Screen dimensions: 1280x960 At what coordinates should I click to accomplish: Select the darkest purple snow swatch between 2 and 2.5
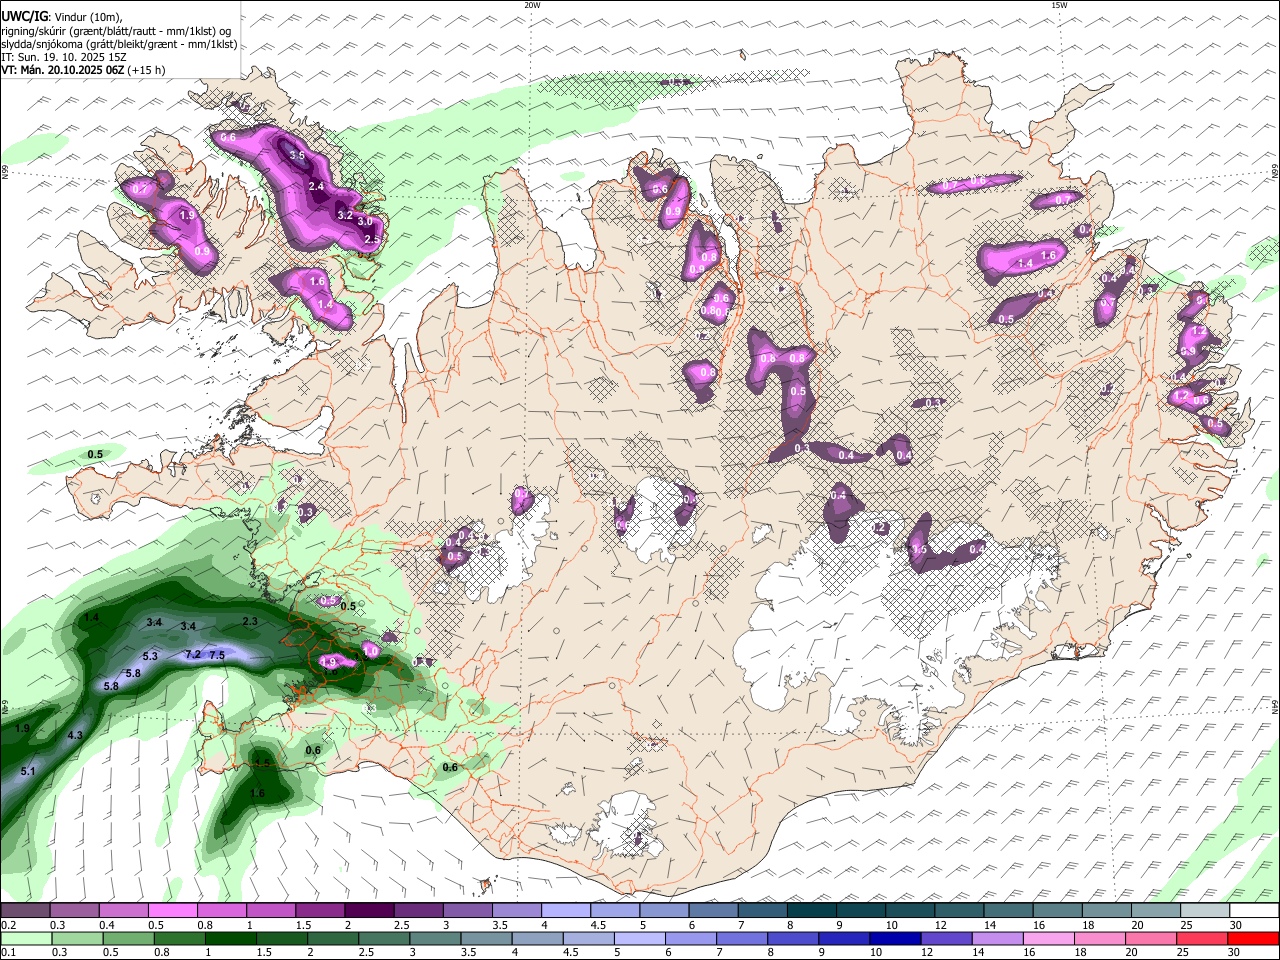369,910
